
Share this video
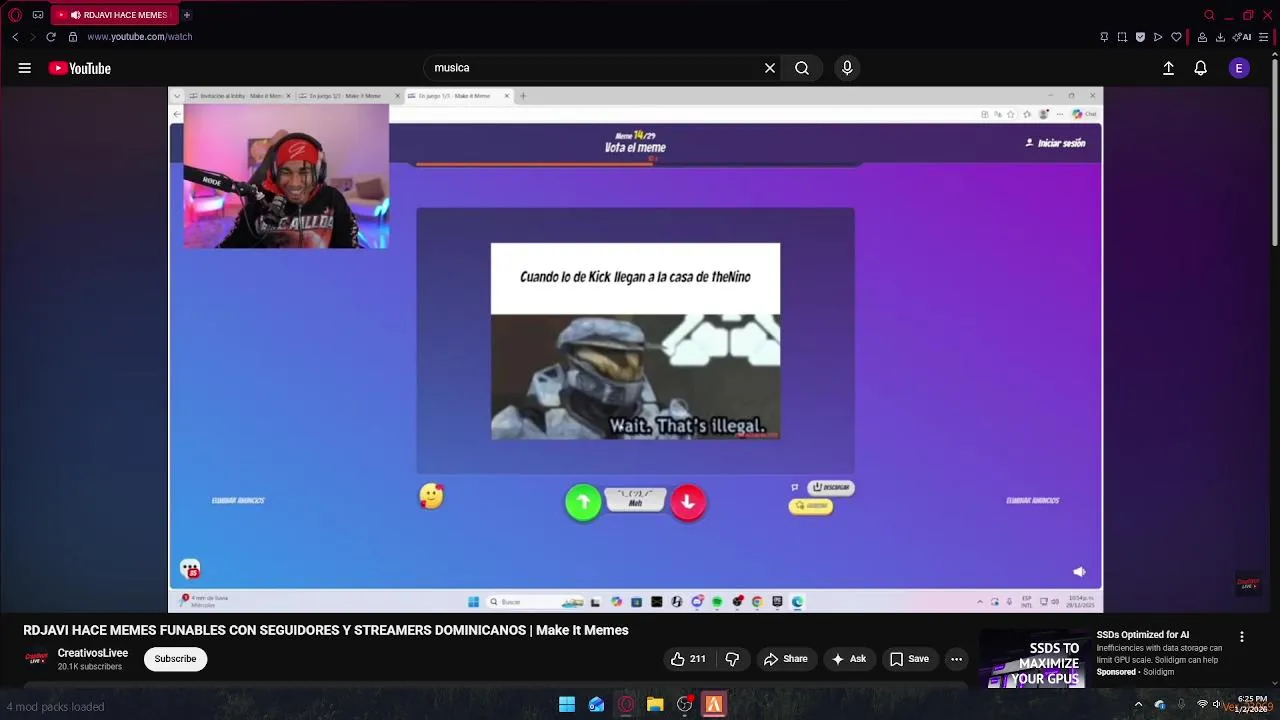coord(785,659)
